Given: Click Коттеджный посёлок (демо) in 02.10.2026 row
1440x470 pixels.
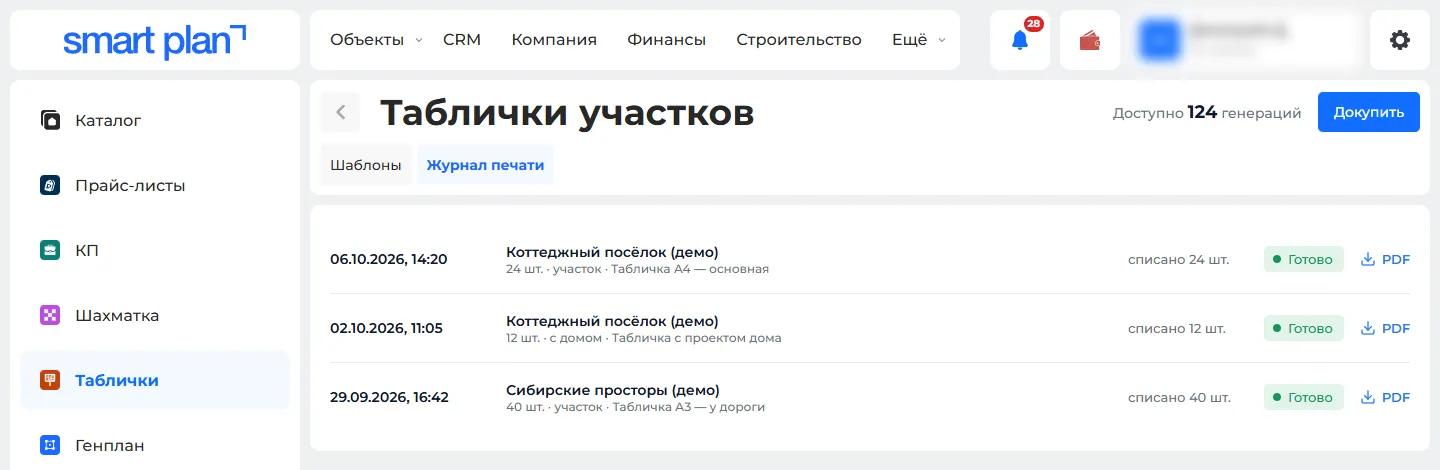Looking at the screenshot, I should [x=612, y=321].
